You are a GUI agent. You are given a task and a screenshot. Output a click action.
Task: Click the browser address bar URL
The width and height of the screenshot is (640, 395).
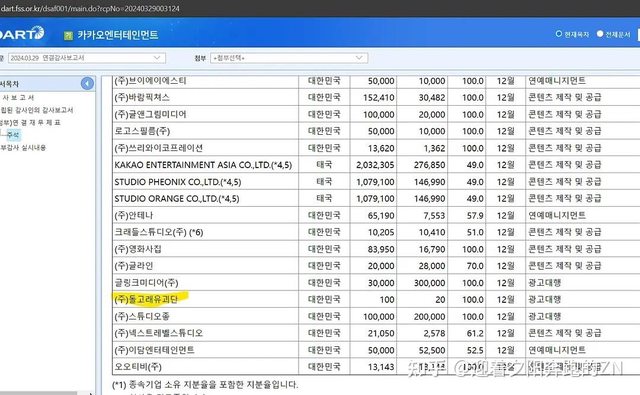pyautogui.click(x=90, y=8)
